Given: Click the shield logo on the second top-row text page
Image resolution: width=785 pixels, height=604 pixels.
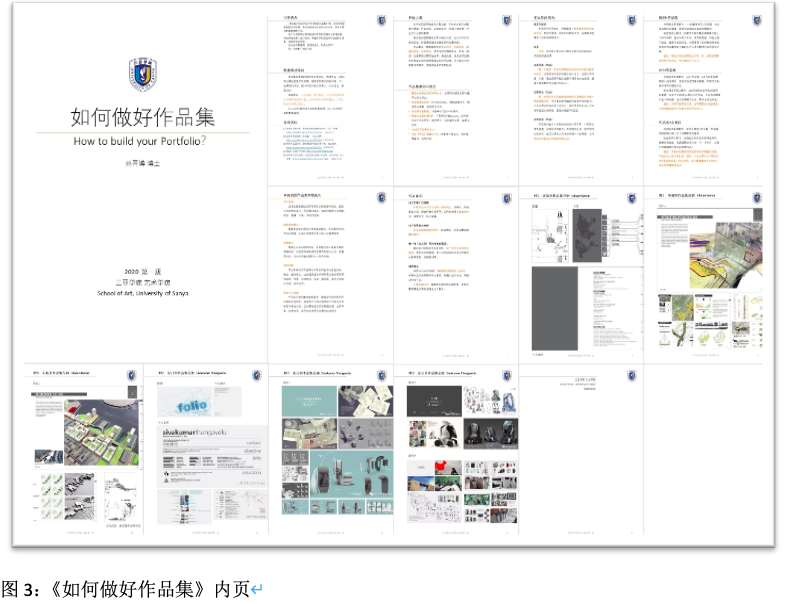Looking at the screenshot, I should click(506, 20).
